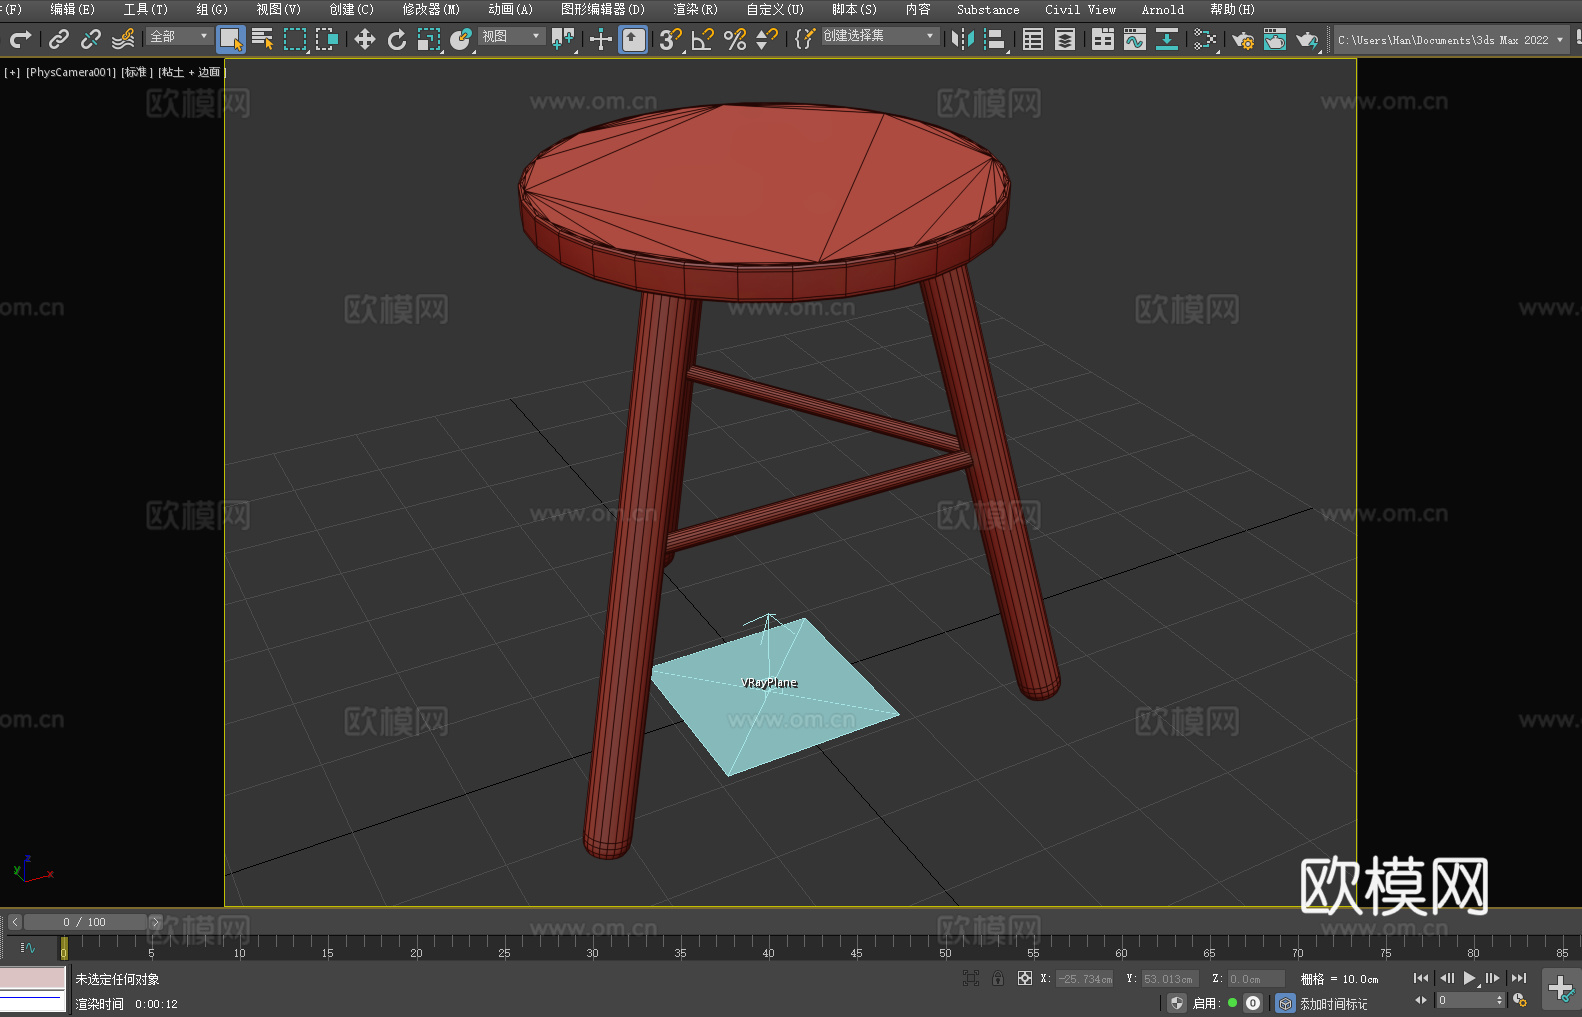
Task: Open the 粘土 + 边面 viewport label
Action: click(x=192, y=72)
